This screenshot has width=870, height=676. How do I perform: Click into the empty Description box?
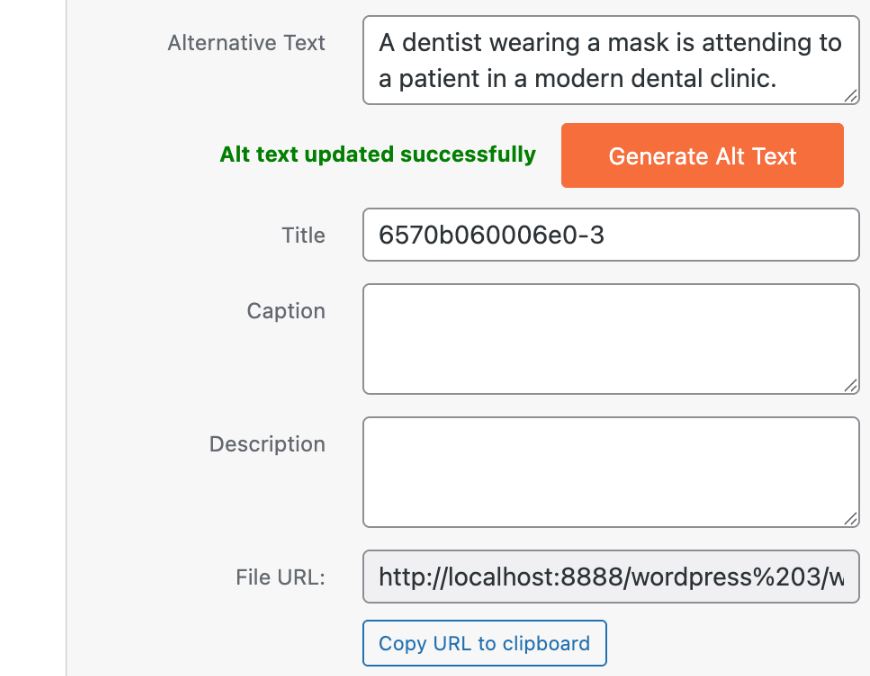pos(611,472)
